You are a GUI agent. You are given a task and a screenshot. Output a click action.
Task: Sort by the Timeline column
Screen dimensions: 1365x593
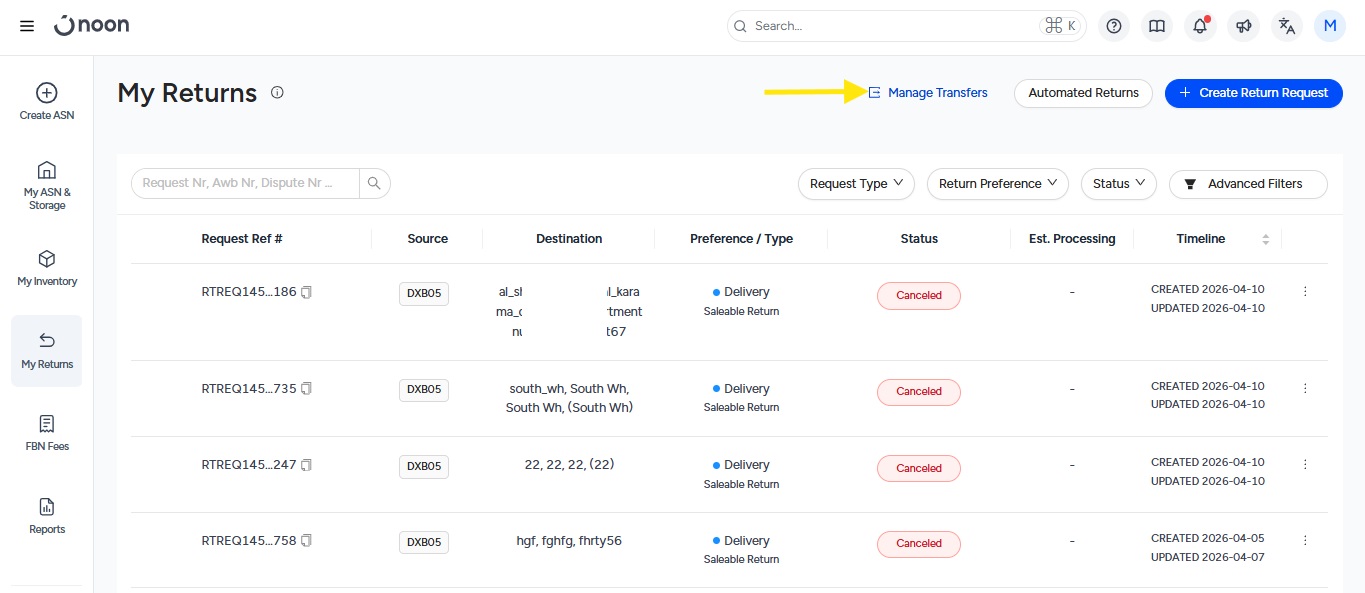[1265, 239]
